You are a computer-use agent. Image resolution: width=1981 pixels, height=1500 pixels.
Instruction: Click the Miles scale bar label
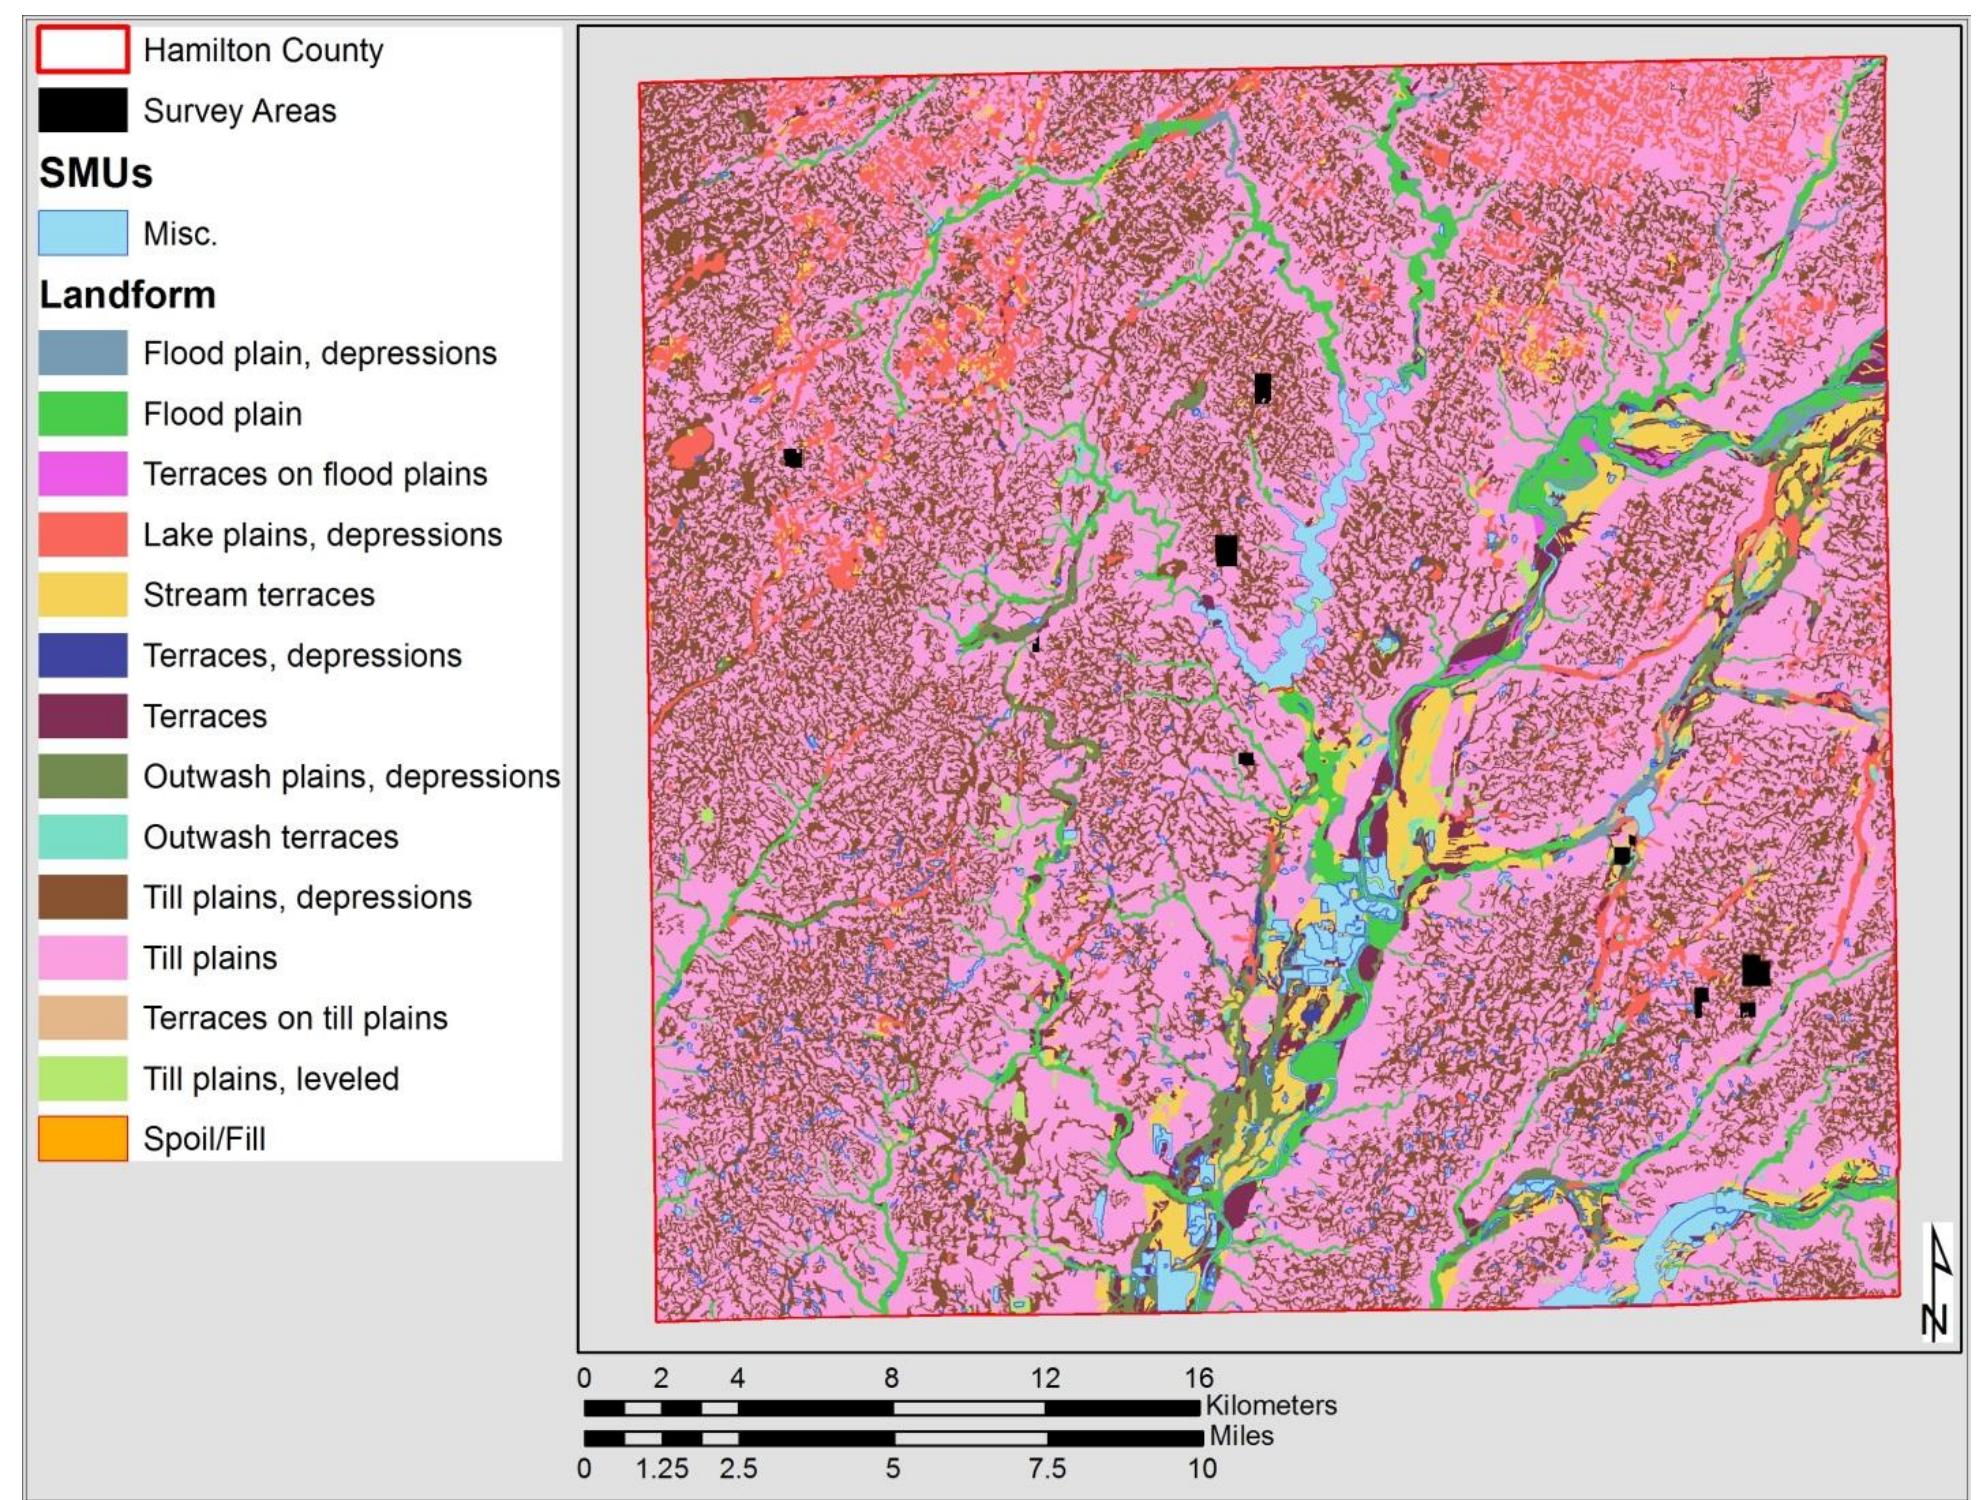point(1241,1436)
